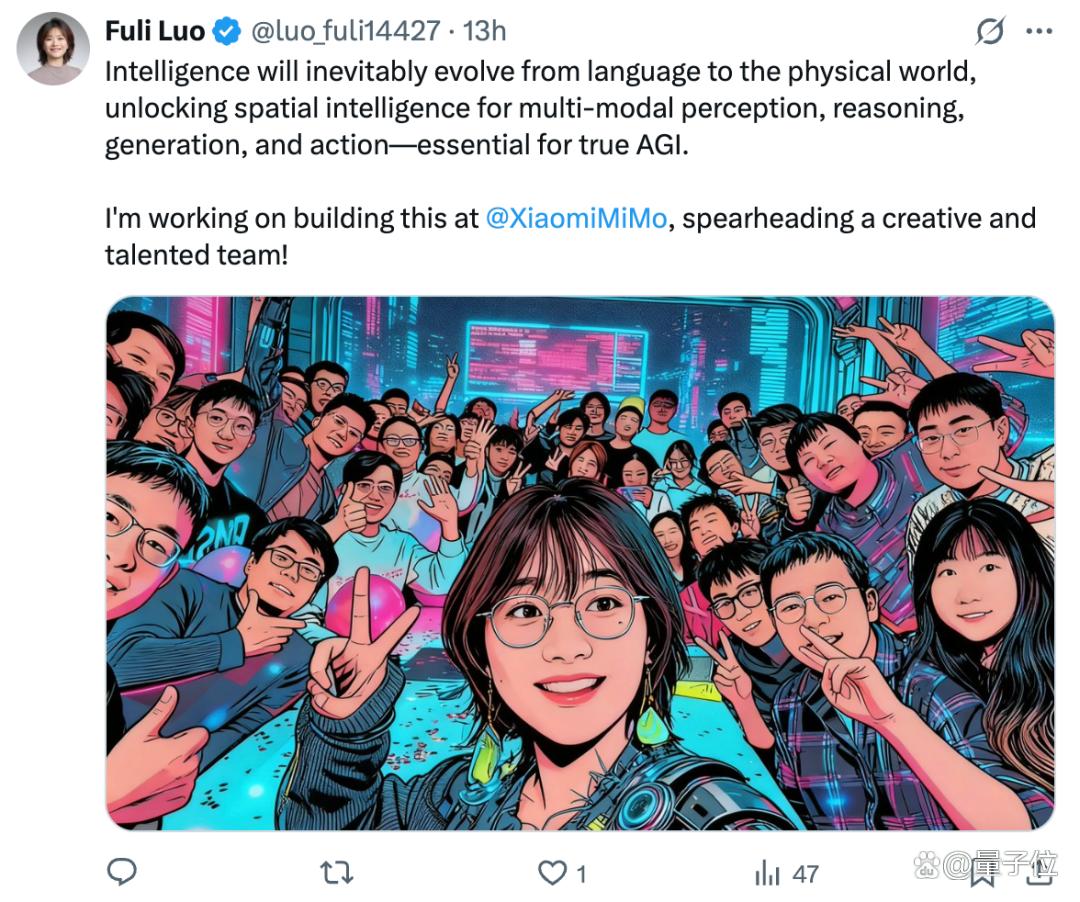Click the Grok slashed-circle icon
The width and height of the screenshot is (1080, 902).
coord(990,31)
